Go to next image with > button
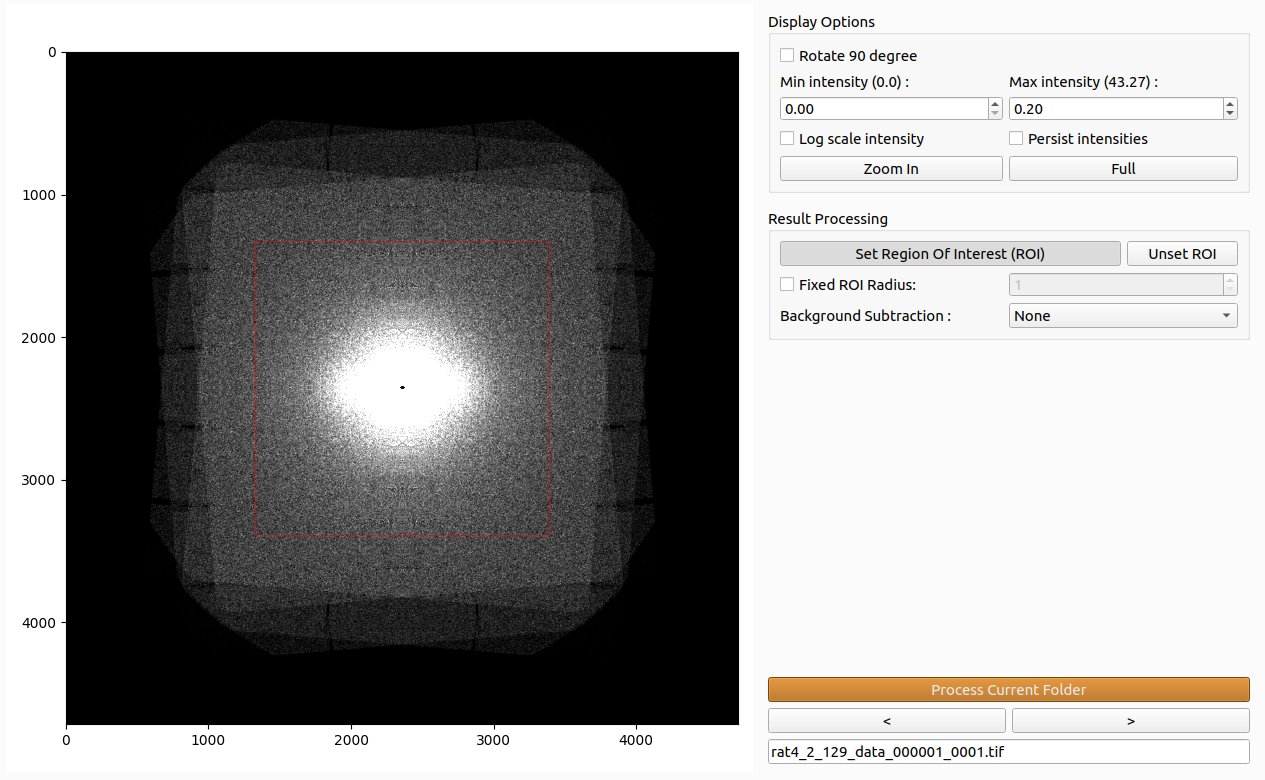Viewport: 1265px width, 780px height. click(1130, 721)
